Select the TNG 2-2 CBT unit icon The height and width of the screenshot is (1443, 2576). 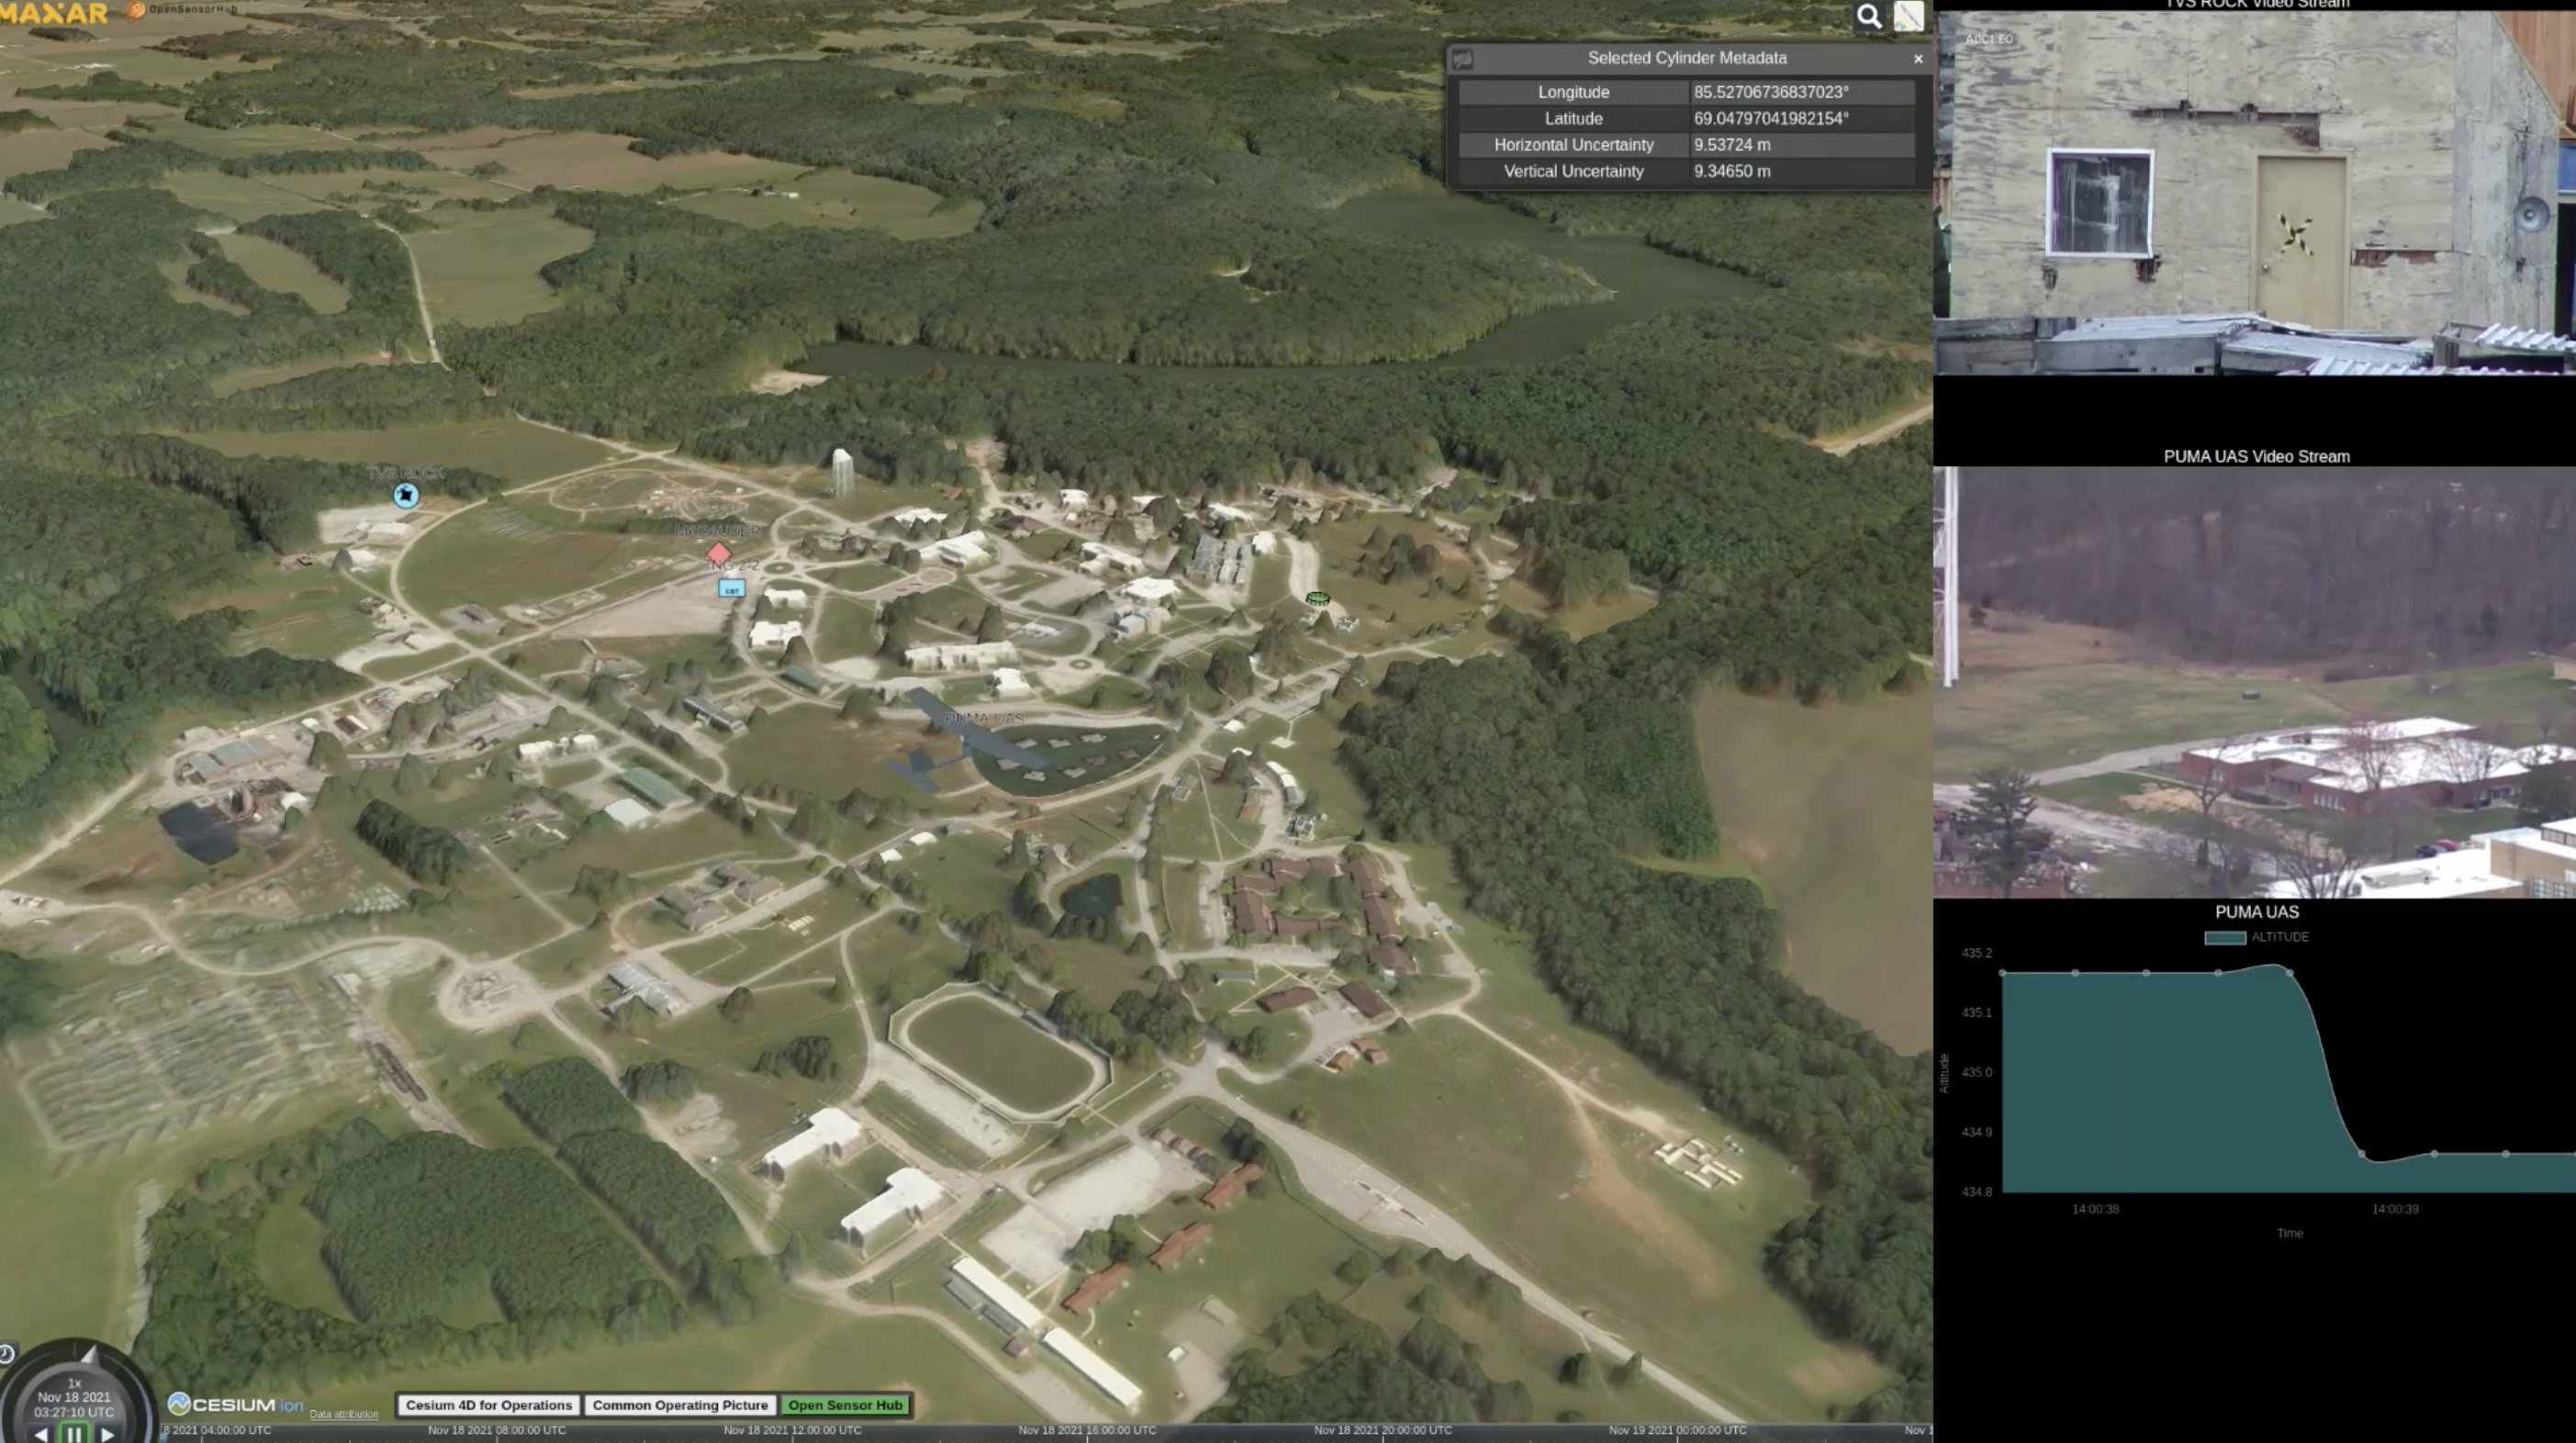point(731,589)
